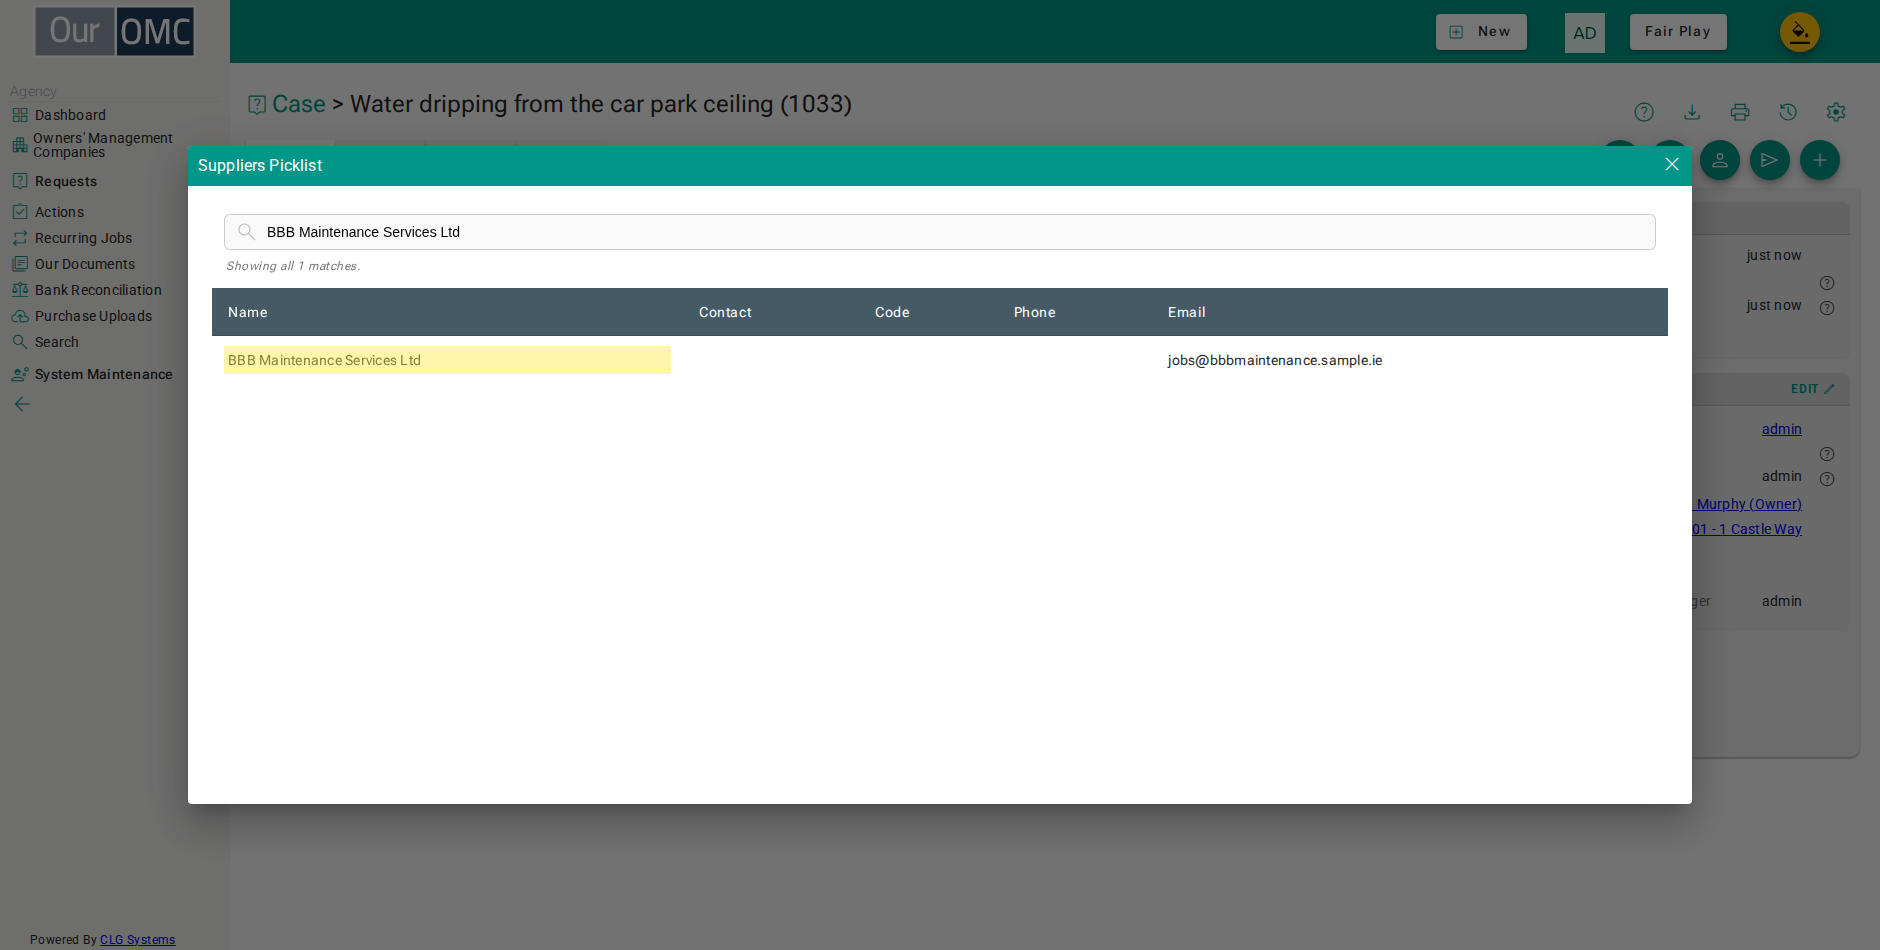Click the New button in the header
The width and height of the screenshot is (1880, 950).
pos(1481,32)
